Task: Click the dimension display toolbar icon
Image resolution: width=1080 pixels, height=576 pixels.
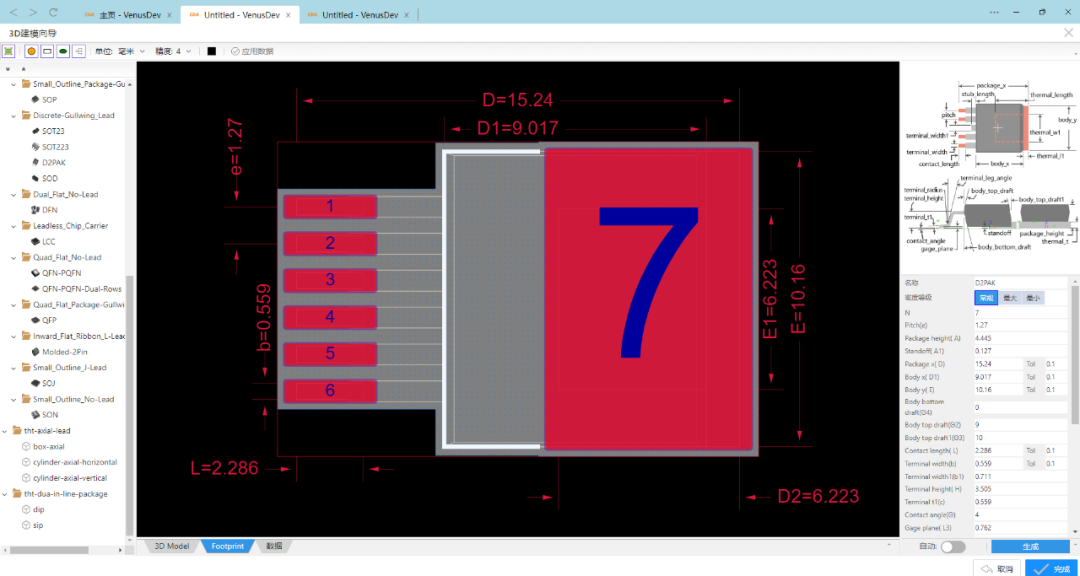Action: pos(79,51)
